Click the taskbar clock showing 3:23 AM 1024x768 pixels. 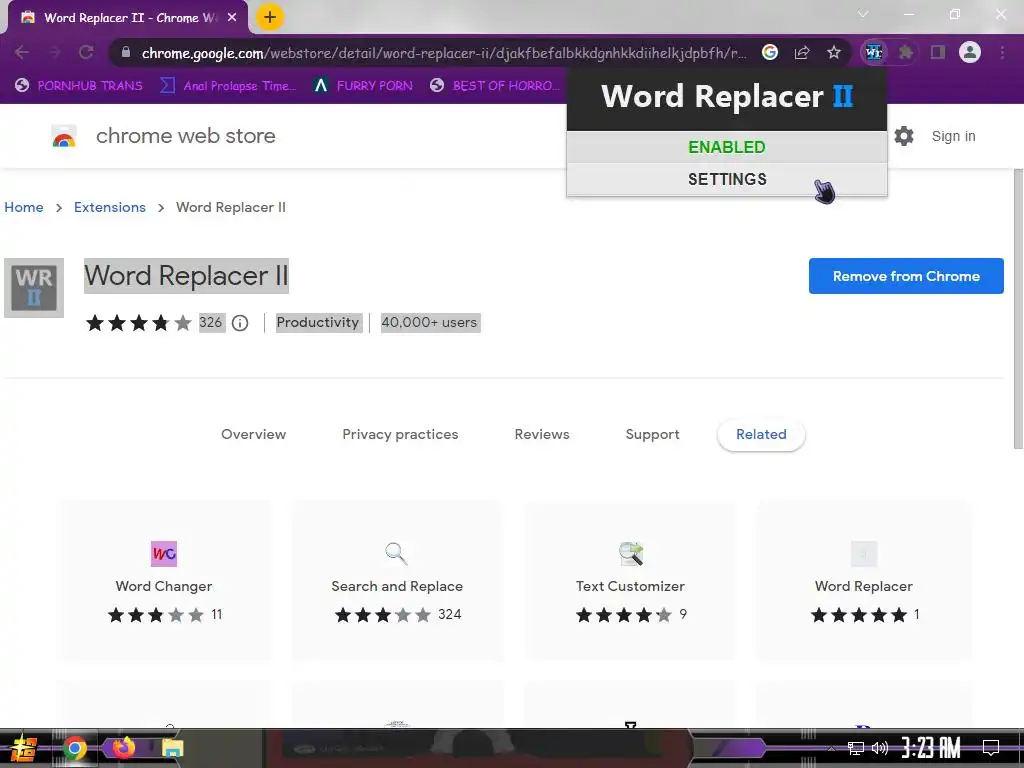(x=931, y=748)
